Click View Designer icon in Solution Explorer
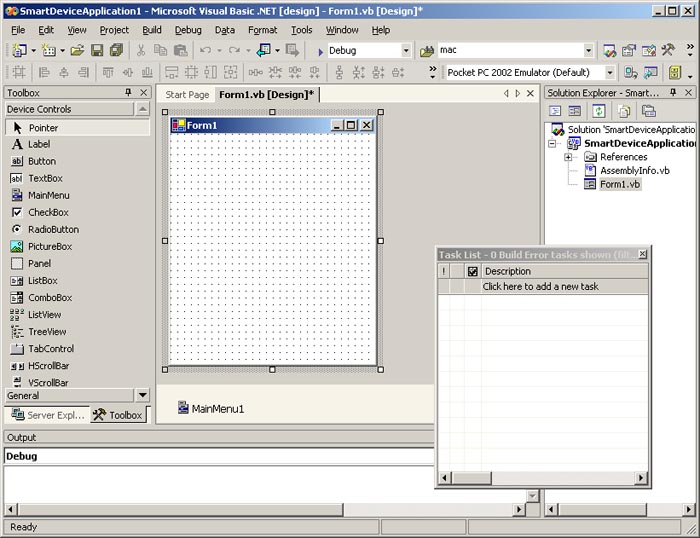700x538 pixels. pos(575,111)
